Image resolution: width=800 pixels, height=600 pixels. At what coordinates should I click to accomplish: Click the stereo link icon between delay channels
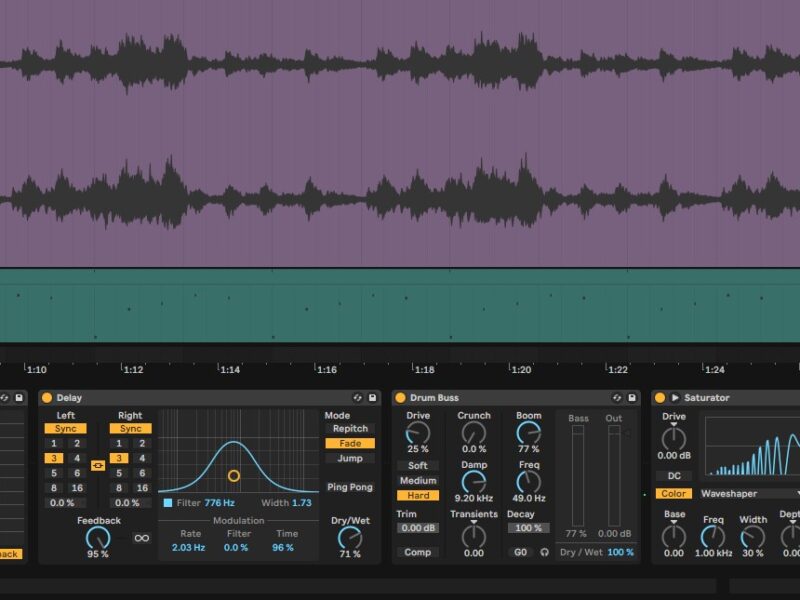coord(97,465)
